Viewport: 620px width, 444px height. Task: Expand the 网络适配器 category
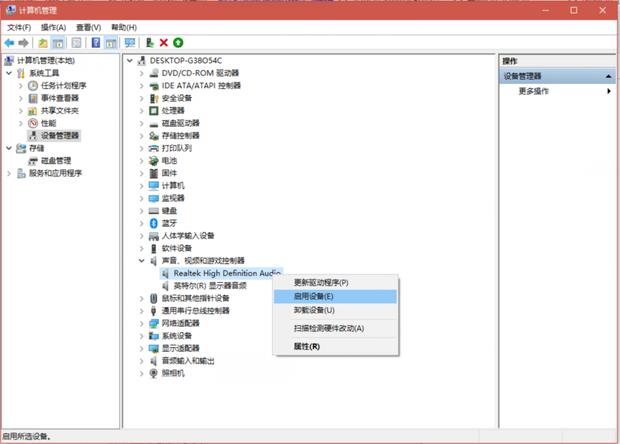click(142, 323)
